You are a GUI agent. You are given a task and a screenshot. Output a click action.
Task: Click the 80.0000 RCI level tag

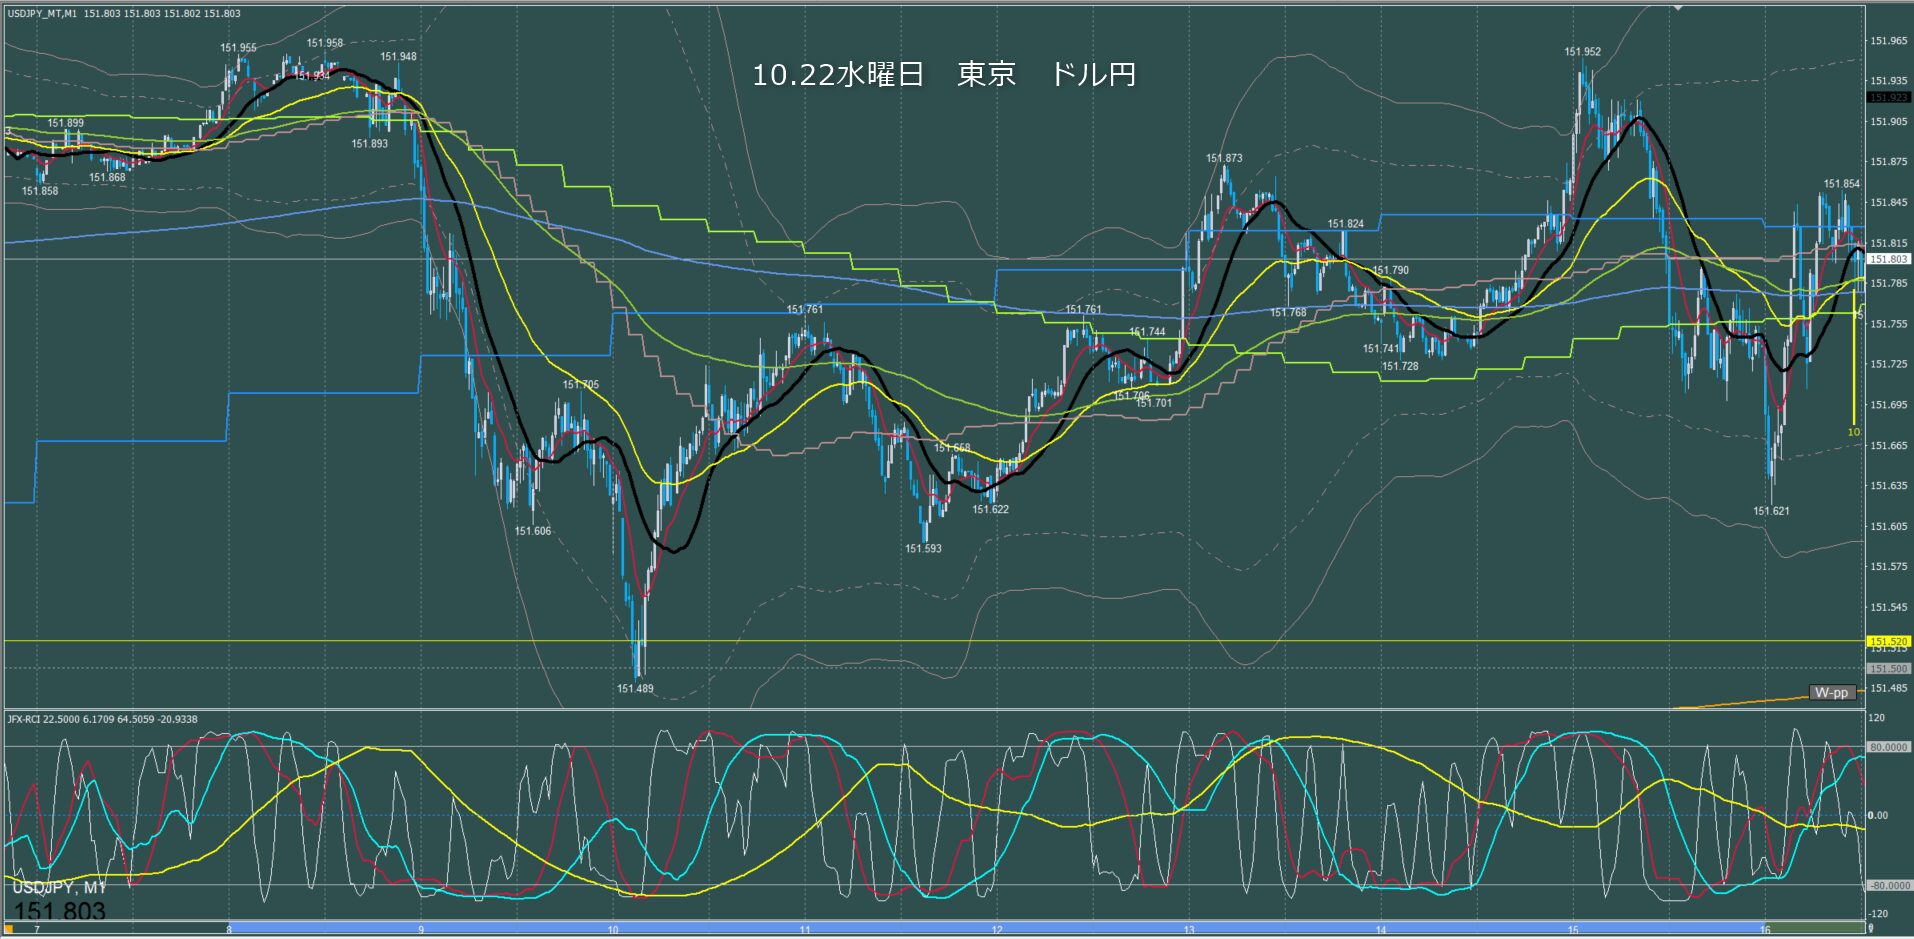point(1888,747)
